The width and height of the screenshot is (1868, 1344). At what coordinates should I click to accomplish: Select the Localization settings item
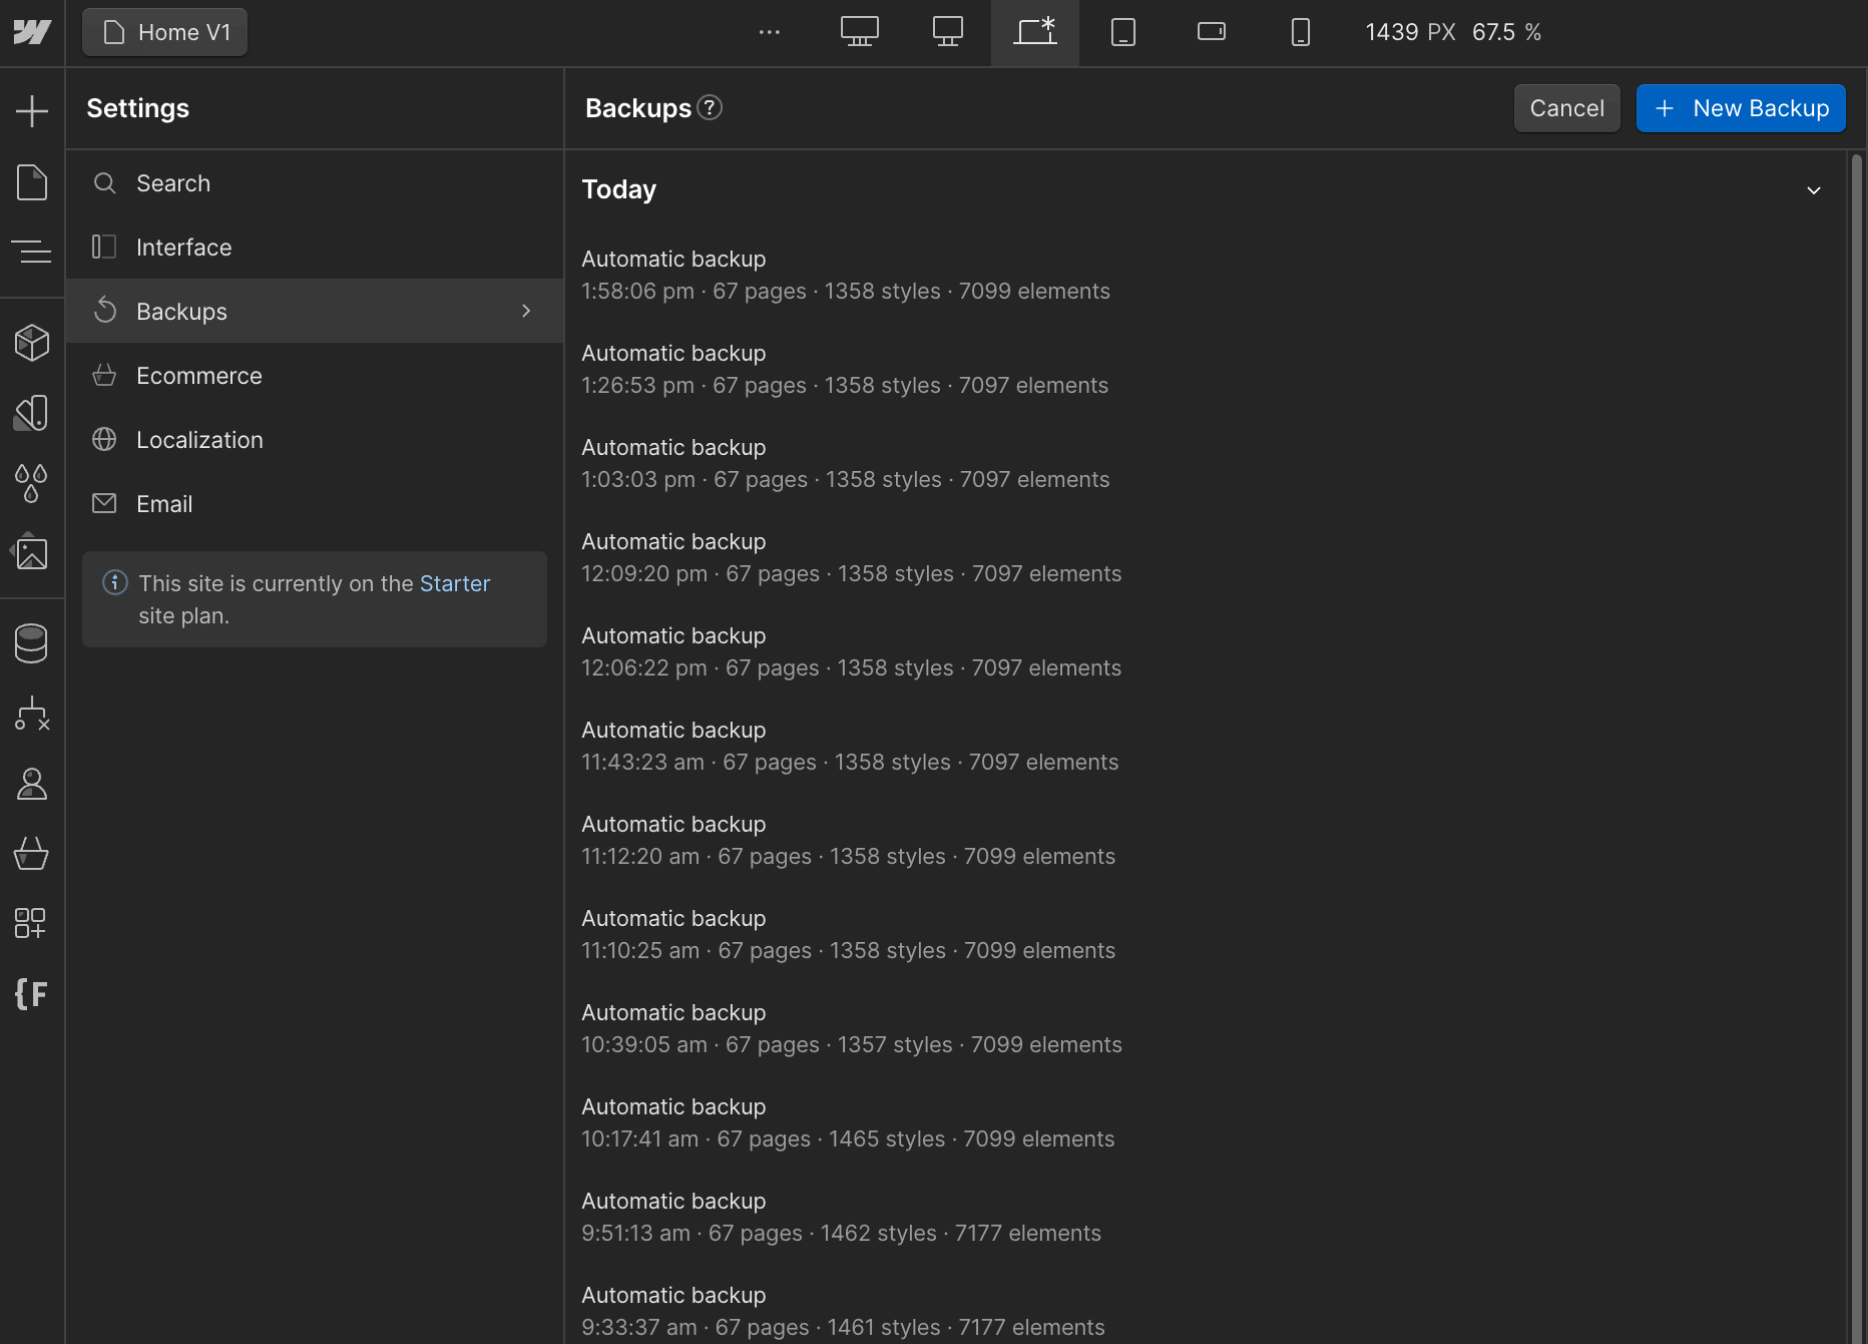(x=200, y=439)
